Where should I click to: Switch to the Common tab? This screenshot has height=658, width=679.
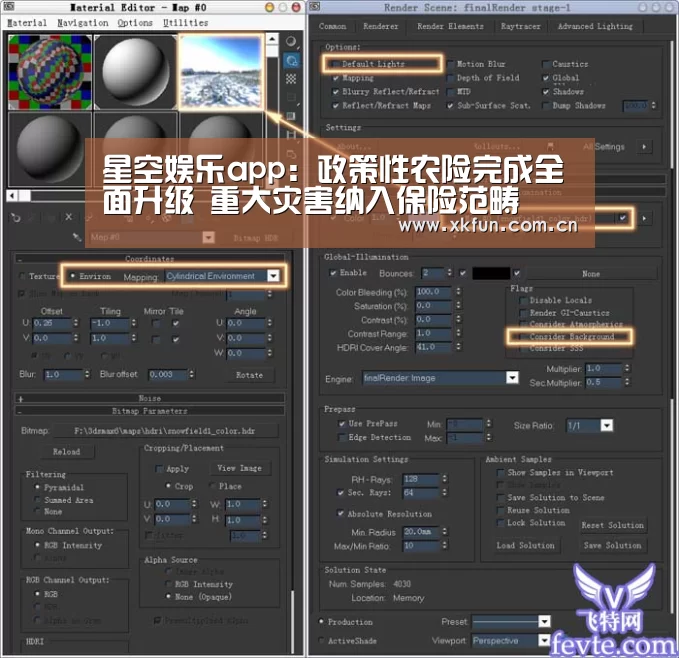333,26
